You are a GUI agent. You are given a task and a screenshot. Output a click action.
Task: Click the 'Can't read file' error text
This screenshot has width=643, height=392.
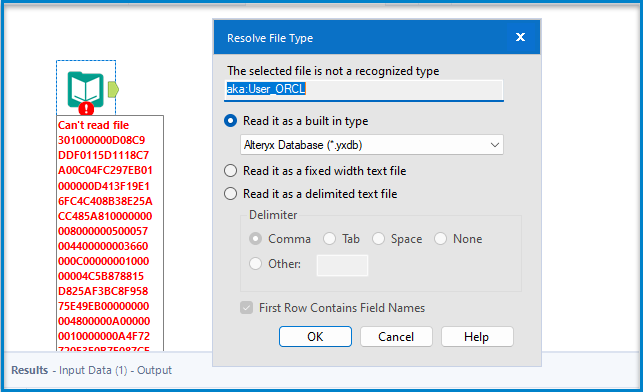(93, 125)
